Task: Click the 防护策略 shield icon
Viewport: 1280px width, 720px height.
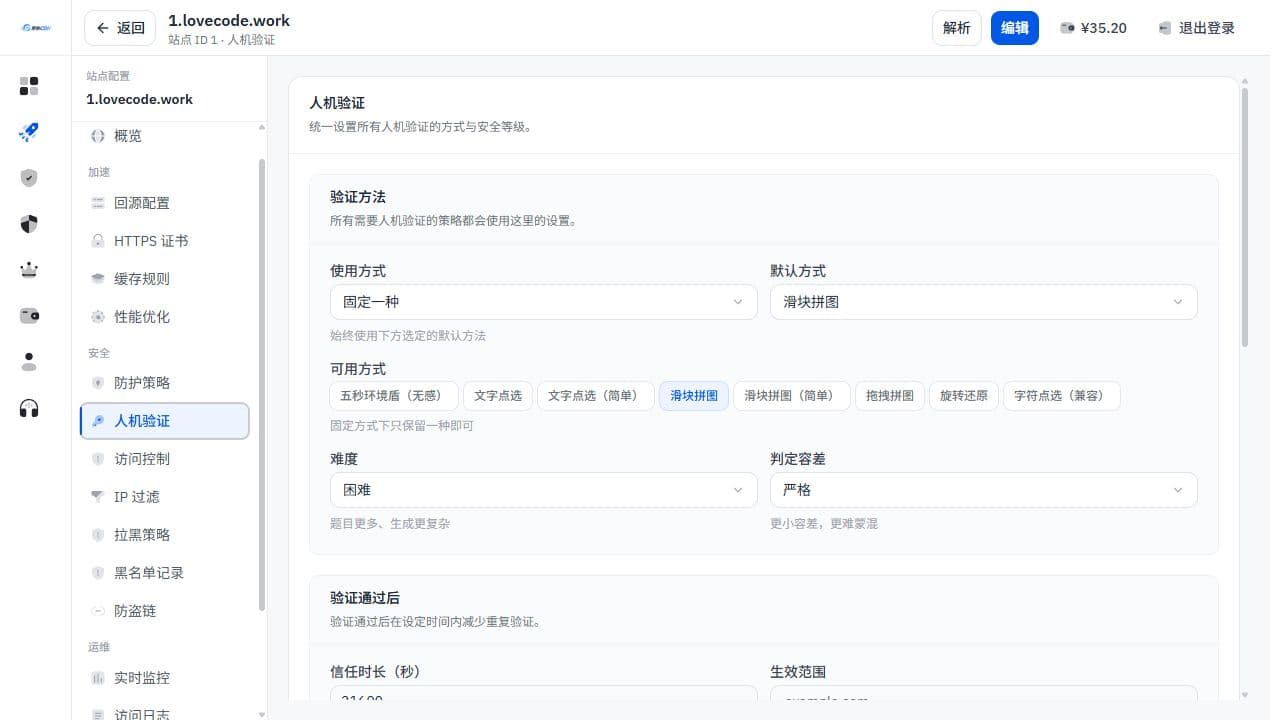Action: click(98, 383)
